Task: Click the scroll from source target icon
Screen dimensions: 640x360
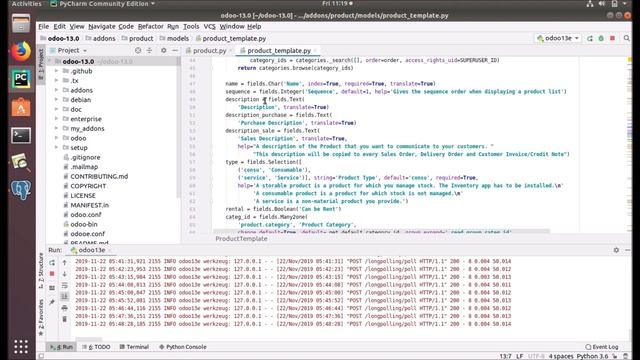Action: [x=138, y=51]
